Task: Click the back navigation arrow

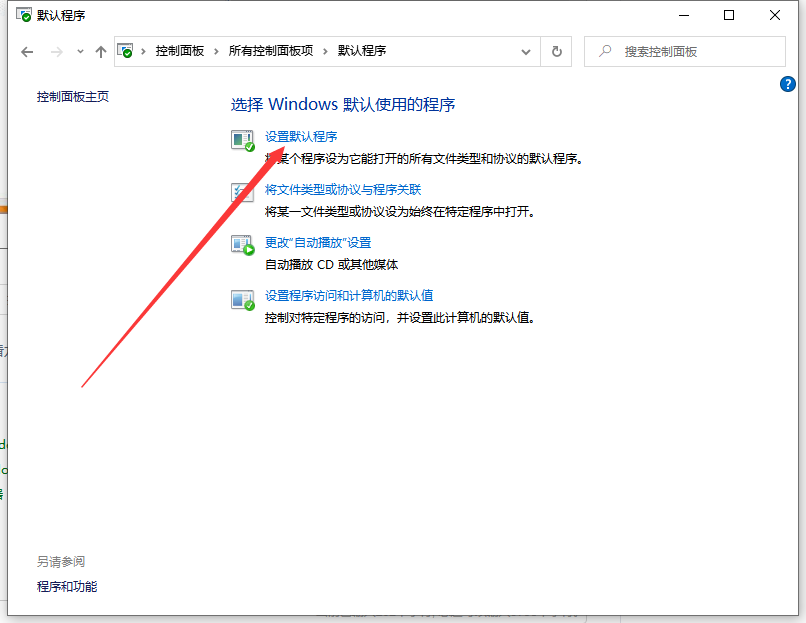Action: click(27, 51)
